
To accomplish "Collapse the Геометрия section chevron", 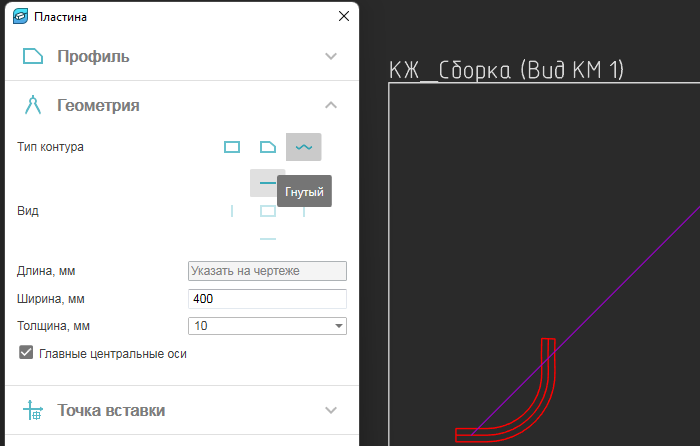I will (x=331, y=105).
